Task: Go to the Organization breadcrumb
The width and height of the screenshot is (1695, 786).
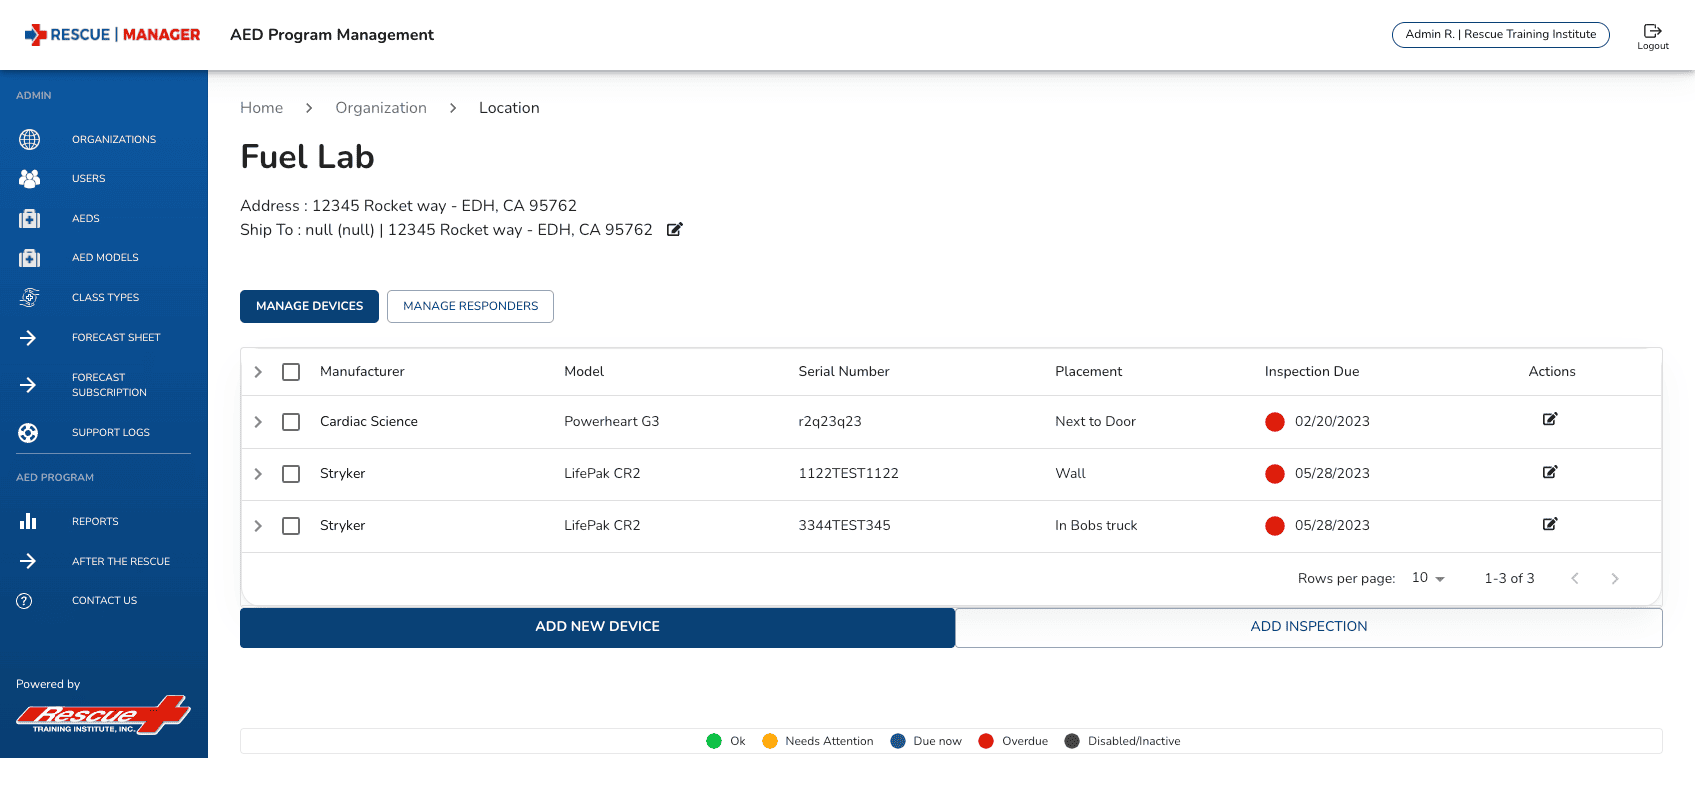Action: pos(381,108)
